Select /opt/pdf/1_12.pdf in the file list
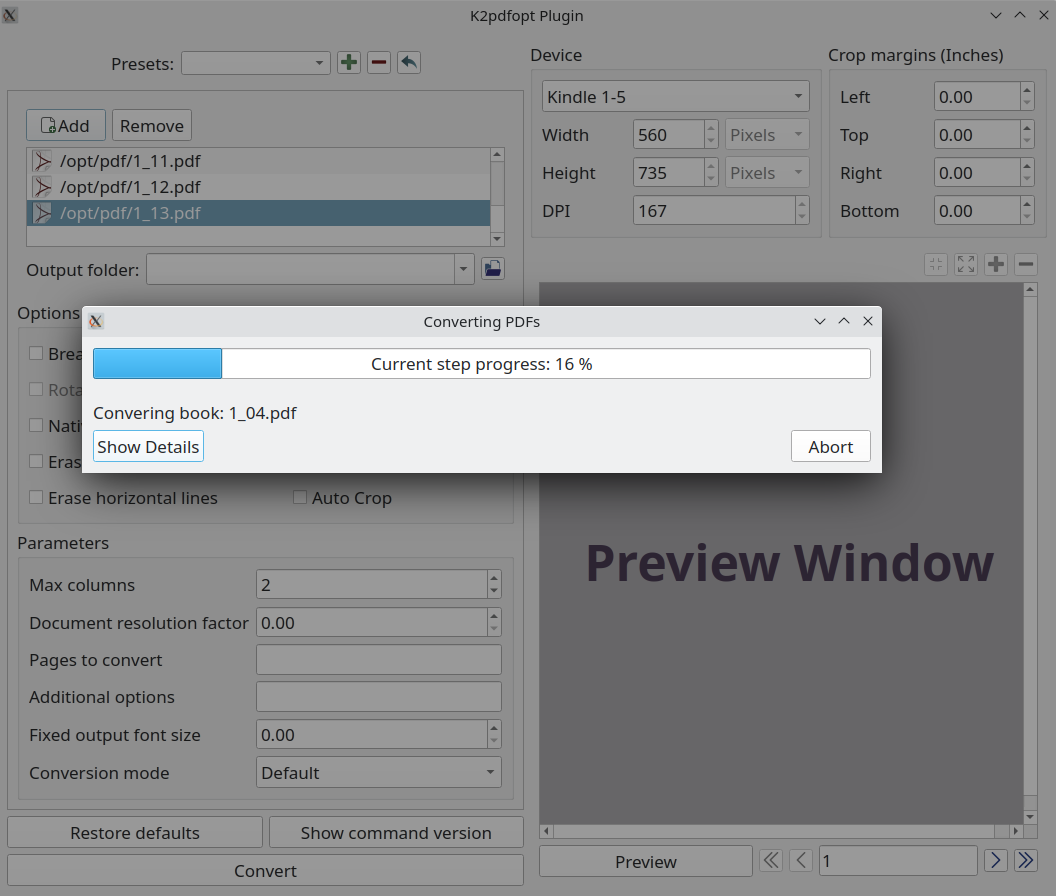Viewport: 1056px width, 896px height. pyautogui.click(x=259, y=187)
